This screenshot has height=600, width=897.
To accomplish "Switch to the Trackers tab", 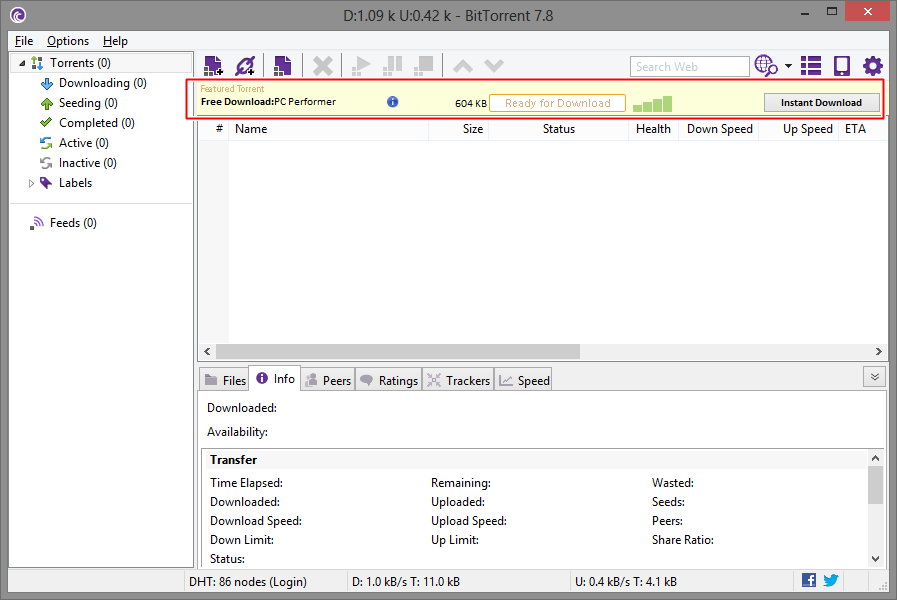I will 458,380.
